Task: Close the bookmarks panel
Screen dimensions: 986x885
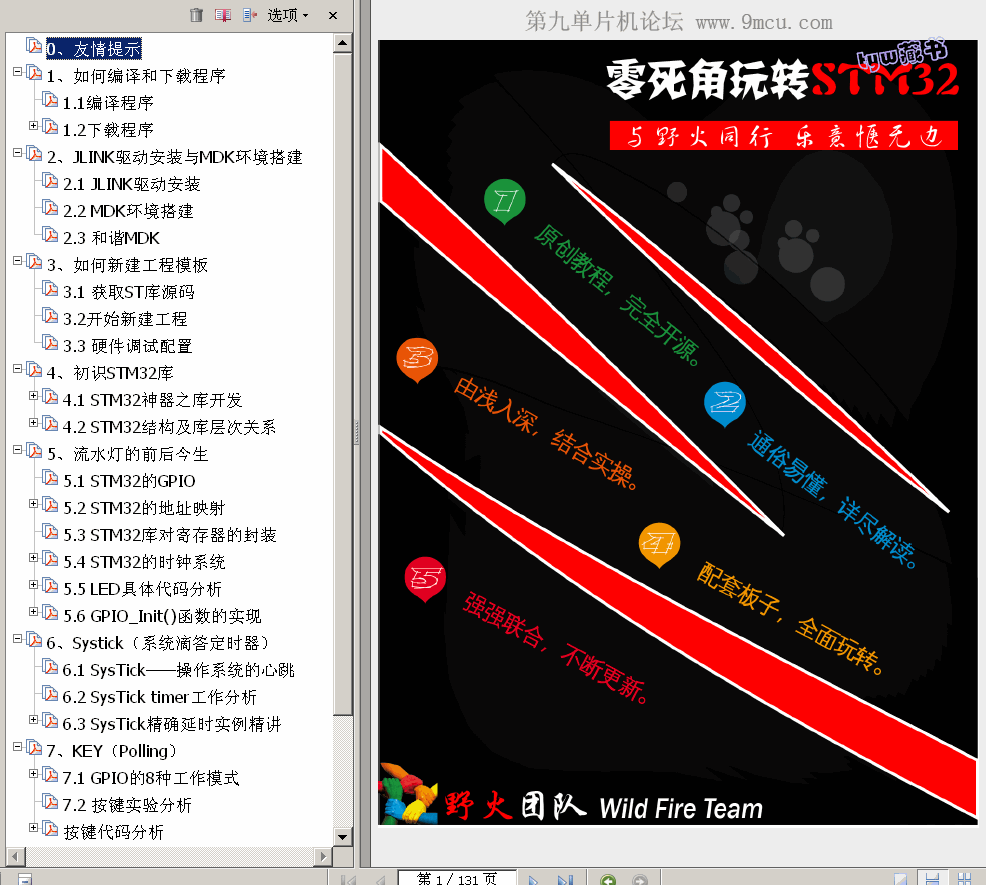Action: pos(333,15)
